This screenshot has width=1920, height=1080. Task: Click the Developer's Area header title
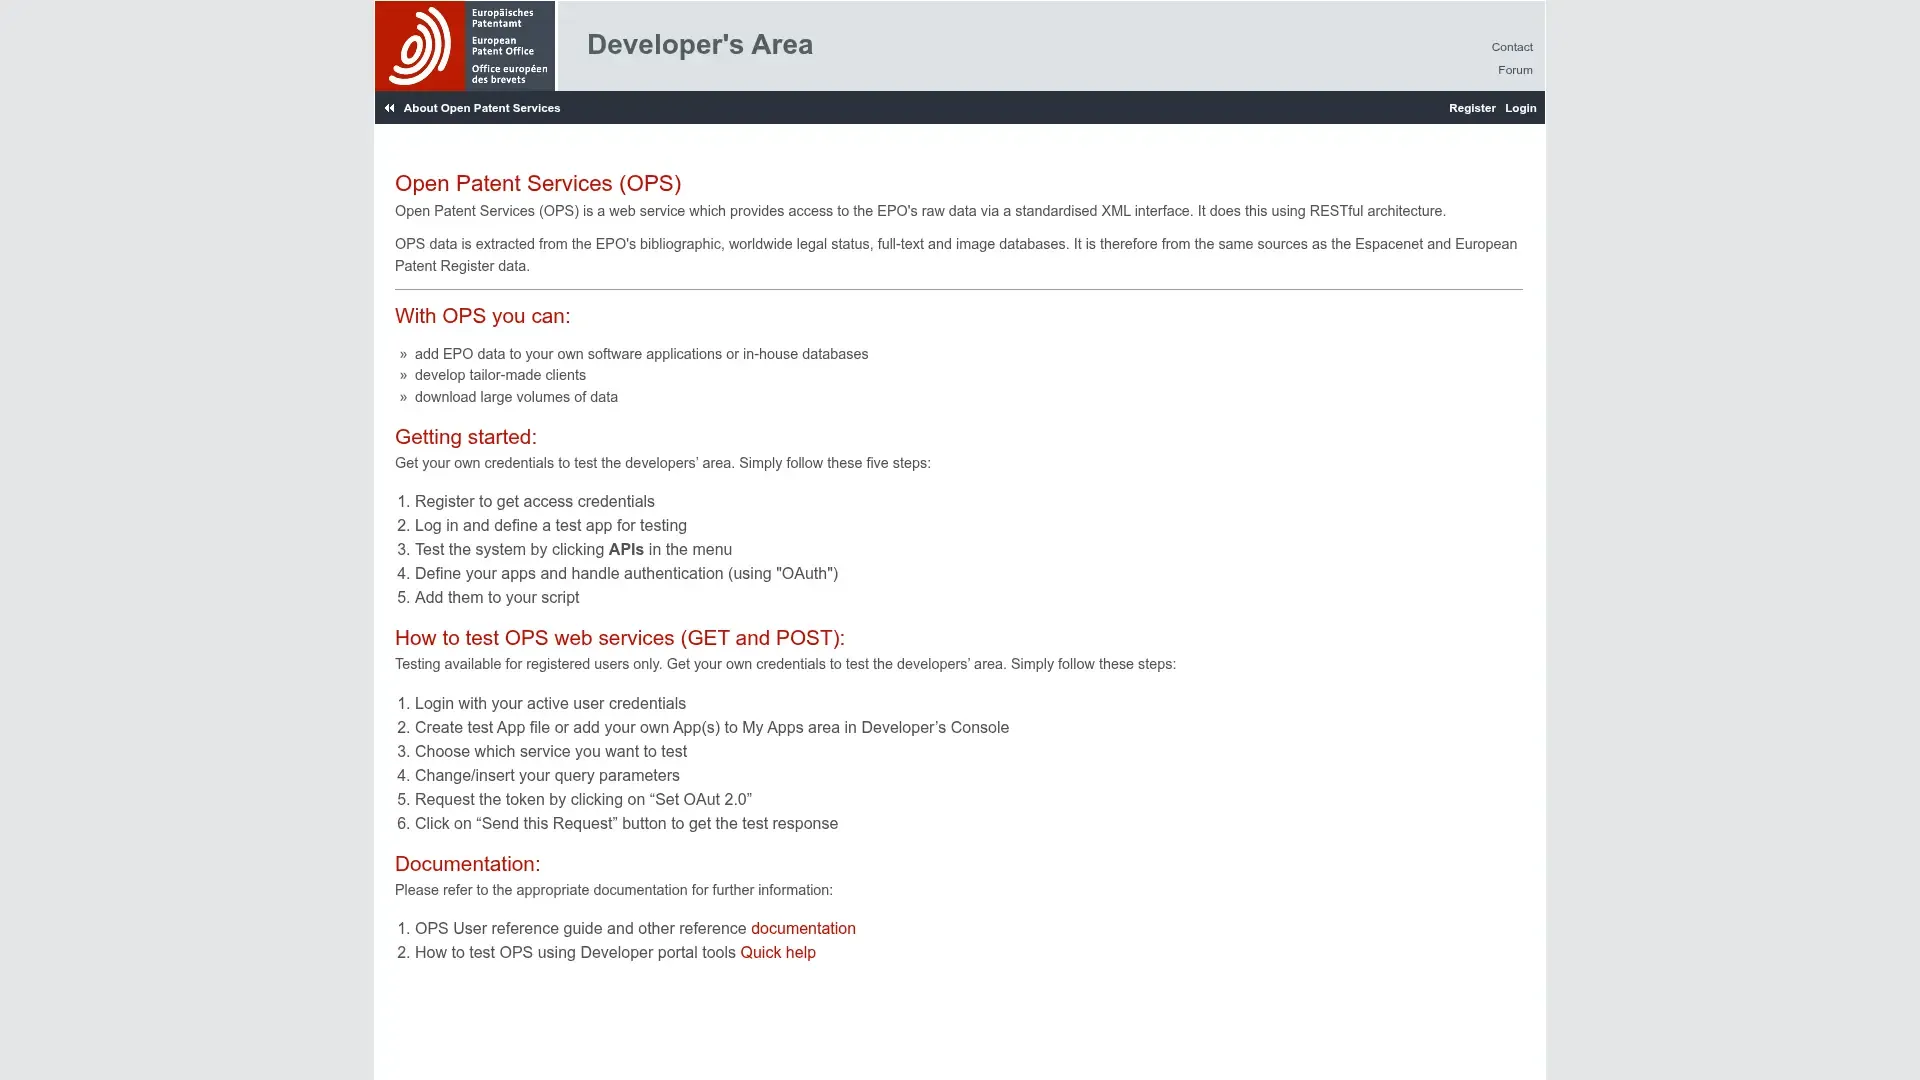pos(699,45)
